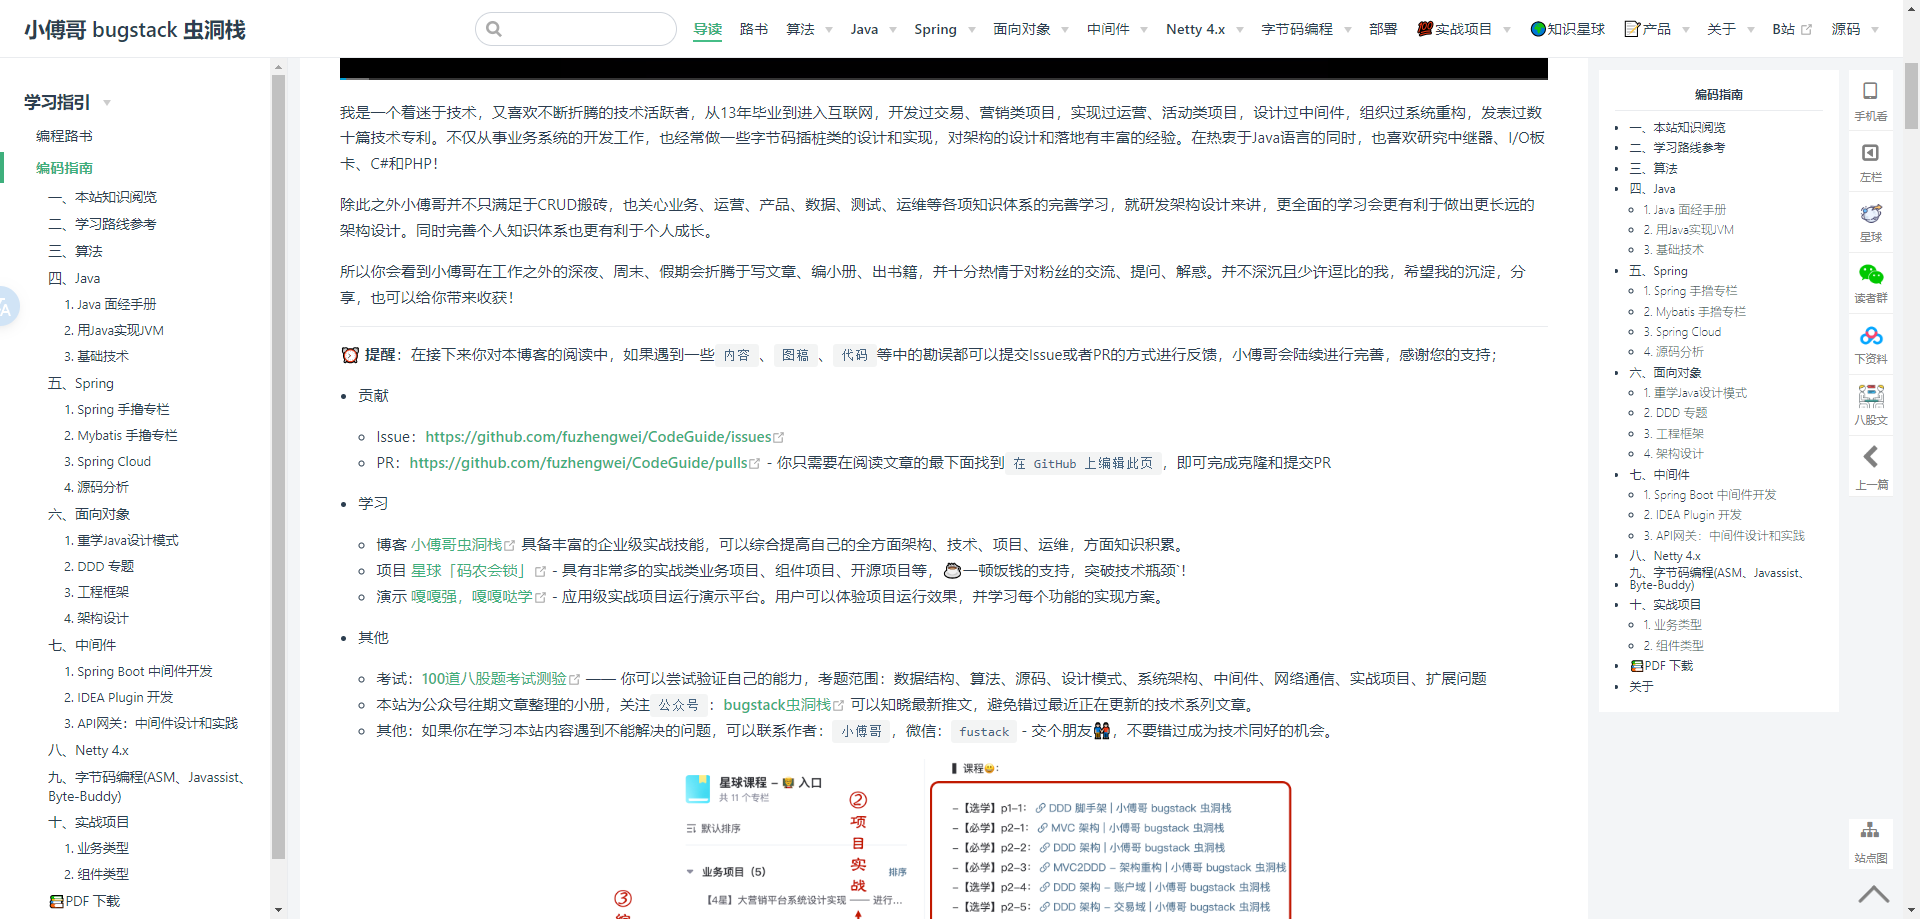Open the 读者群 WeChat group icon
The width and height of the screenshot is (1920, 919).
(1870, 283)
